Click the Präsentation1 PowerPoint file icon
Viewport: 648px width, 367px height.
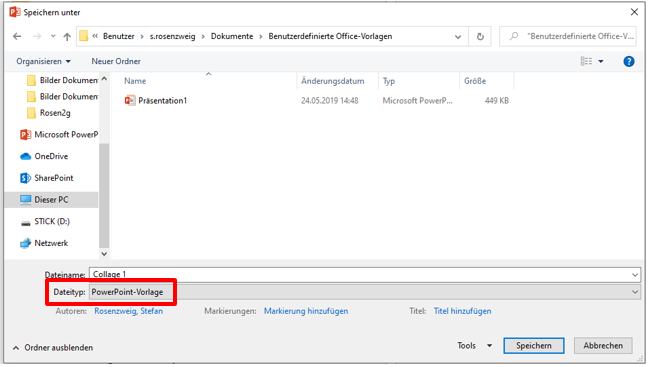pos(130,100)
